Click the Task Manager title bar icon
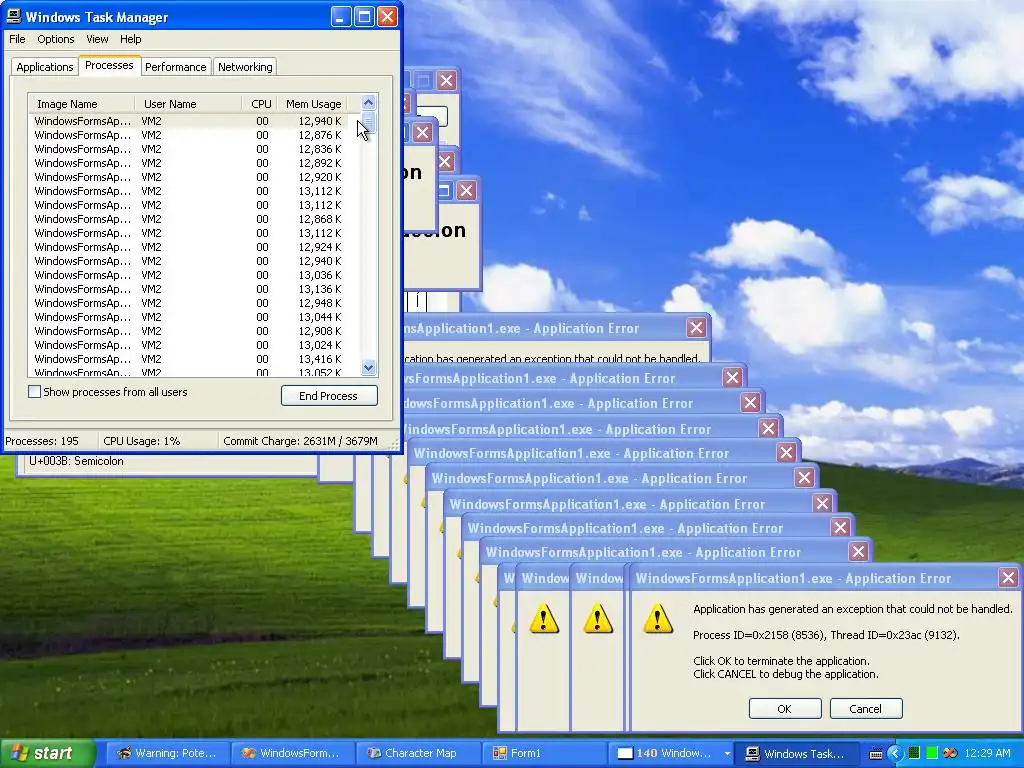1024x768 pixels. pyautogui.click(x=14, y=16)
